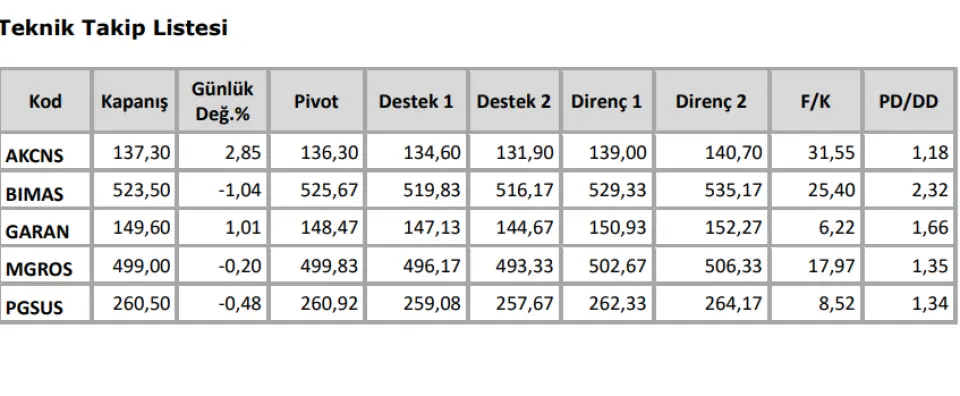Click the Destek 1 header
The width and height of the screenshot is (960, 396).
pyautogui.click(x=416, y=101)
